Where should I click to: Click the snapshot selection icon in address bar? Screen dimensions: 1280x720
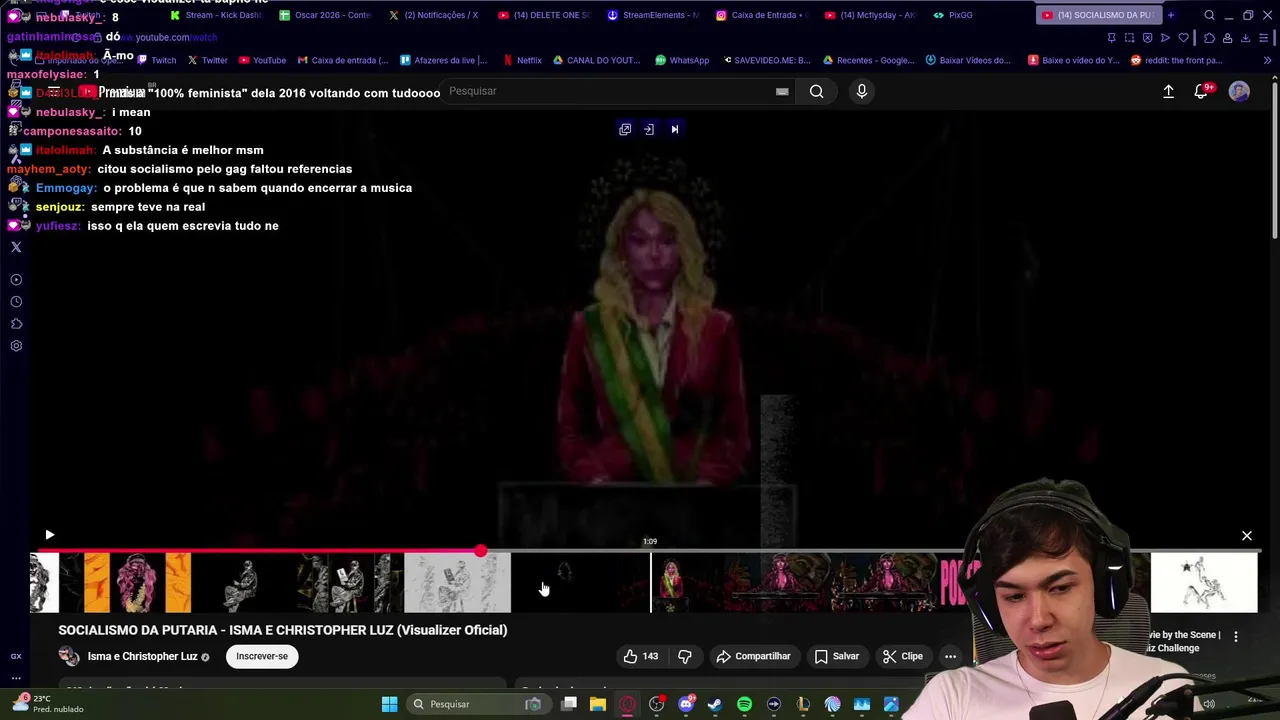click(1129, 38)
